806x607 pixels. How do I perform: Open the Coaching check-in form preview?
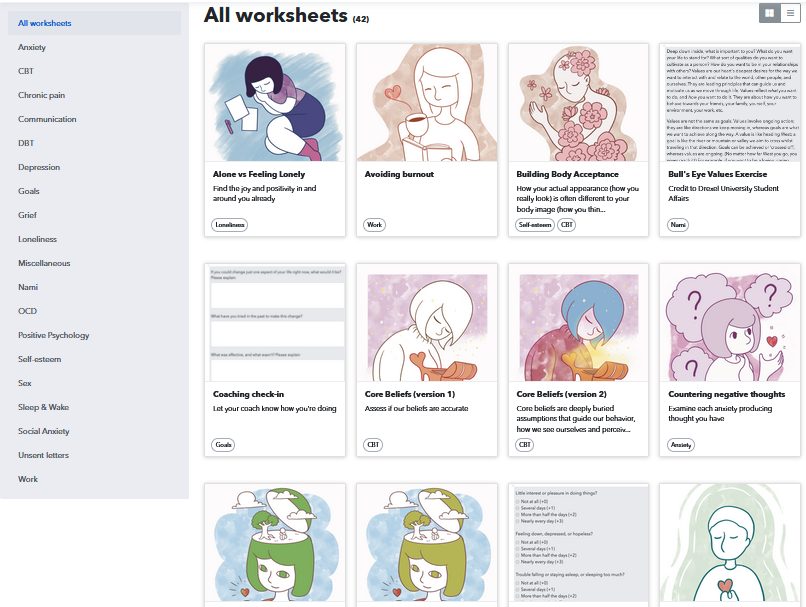[275, 323]
